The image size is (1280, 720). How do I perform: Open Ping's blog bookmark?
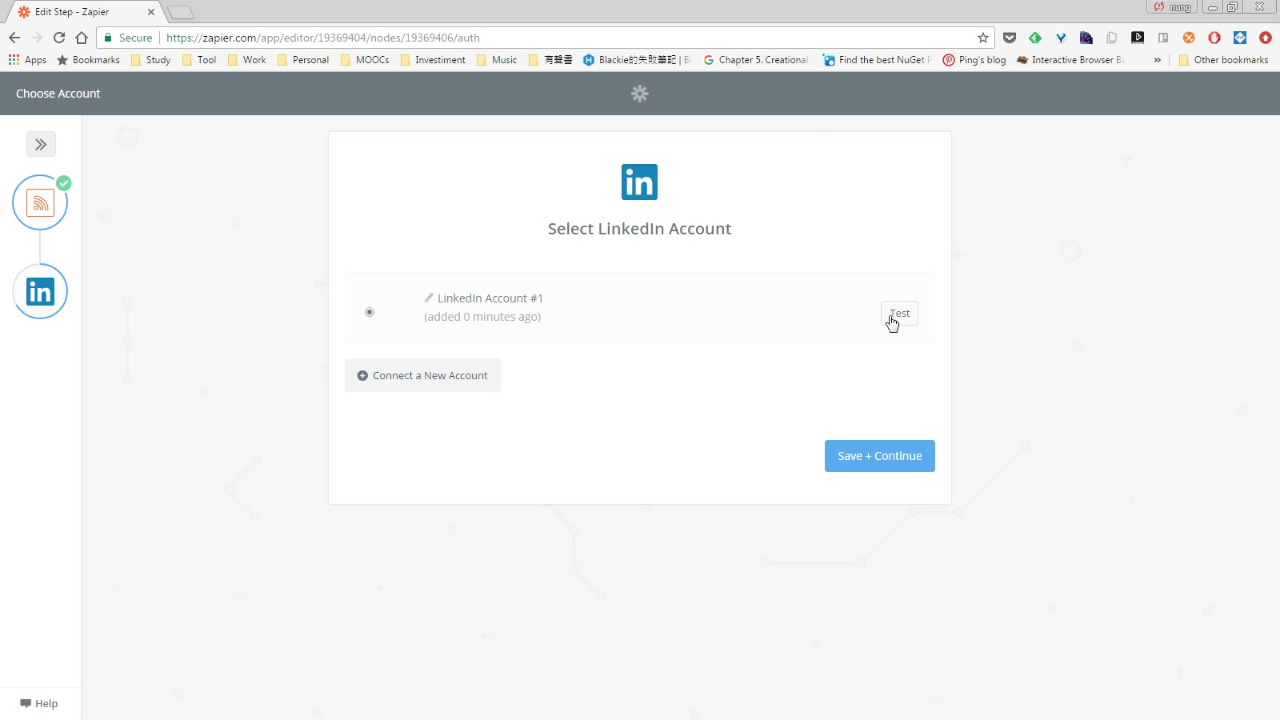point(974,60)
